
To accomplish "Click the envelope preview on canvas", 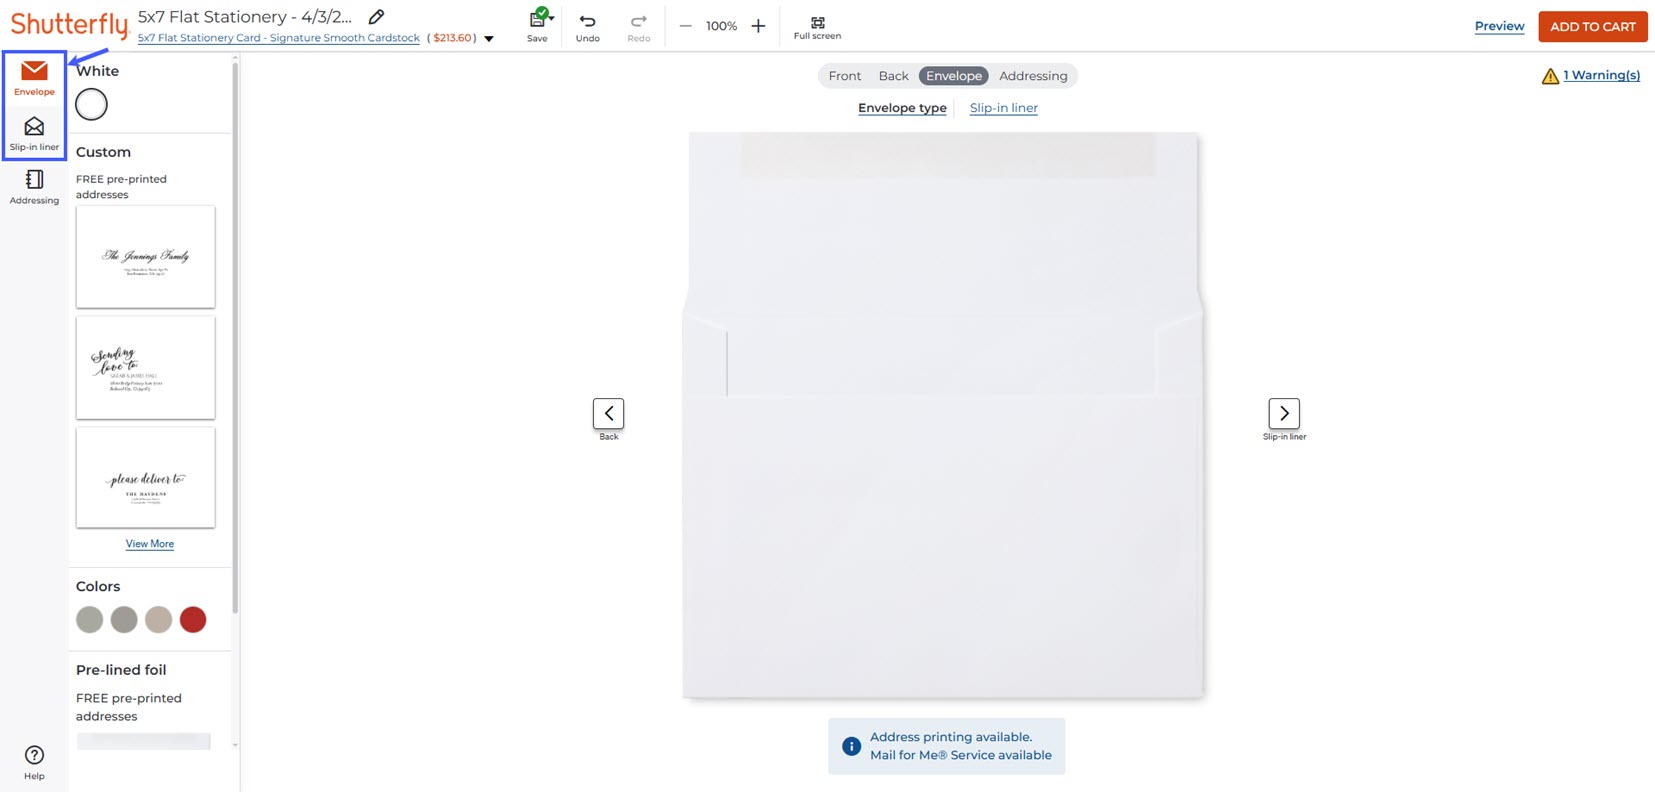I will point(943,415).
